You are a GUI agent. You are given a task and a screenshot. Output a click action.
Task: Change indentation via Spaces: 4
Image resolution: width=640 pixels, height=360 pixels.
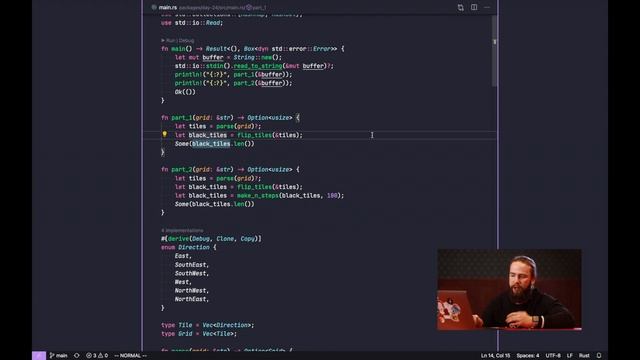527,356
